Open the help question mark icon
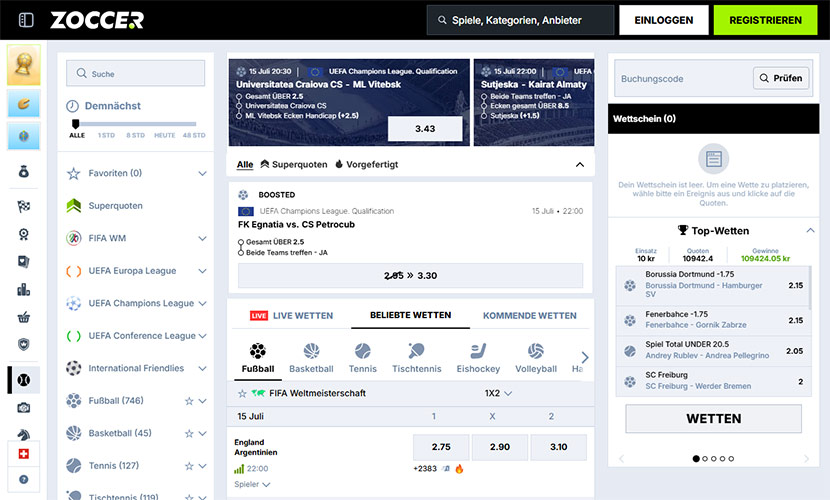The image size is (830, 500). click(x=24, y=479)
